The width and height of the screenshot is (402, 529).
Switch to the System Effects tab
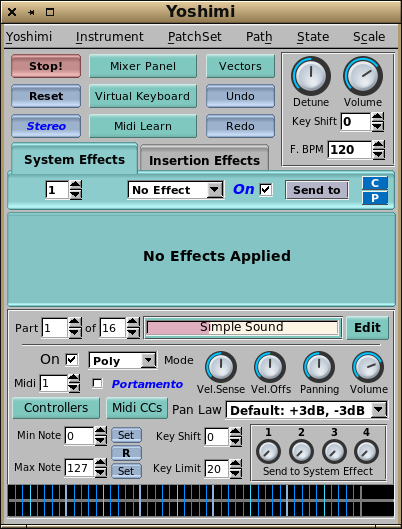75,159
